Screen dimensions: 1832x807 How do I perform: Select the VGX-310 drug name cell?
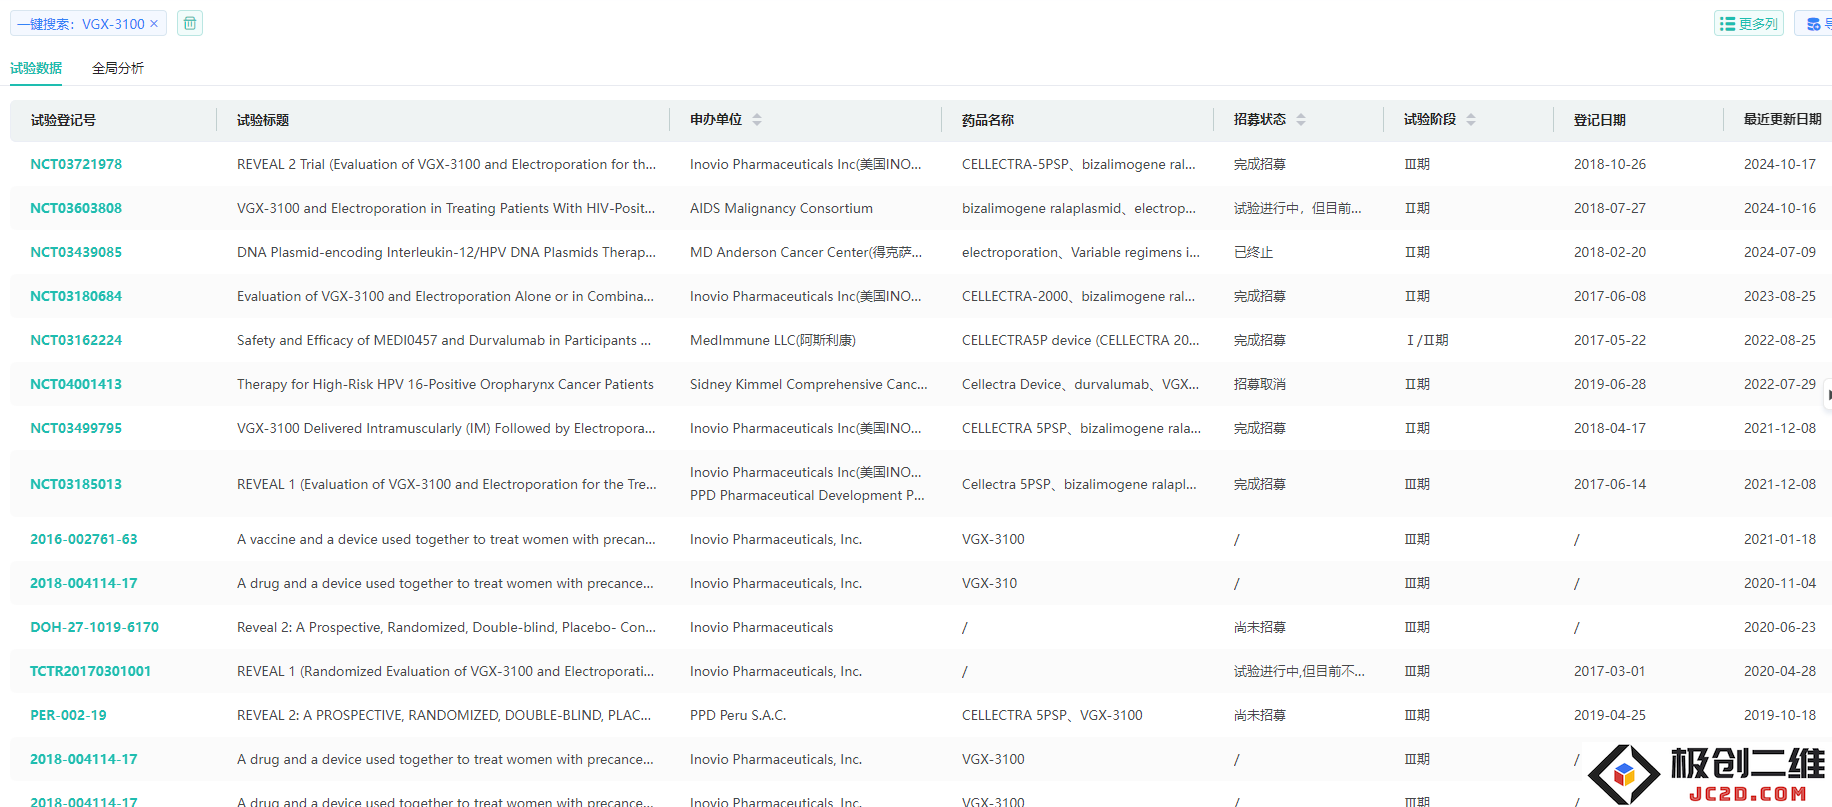click(x=989, y=583)
